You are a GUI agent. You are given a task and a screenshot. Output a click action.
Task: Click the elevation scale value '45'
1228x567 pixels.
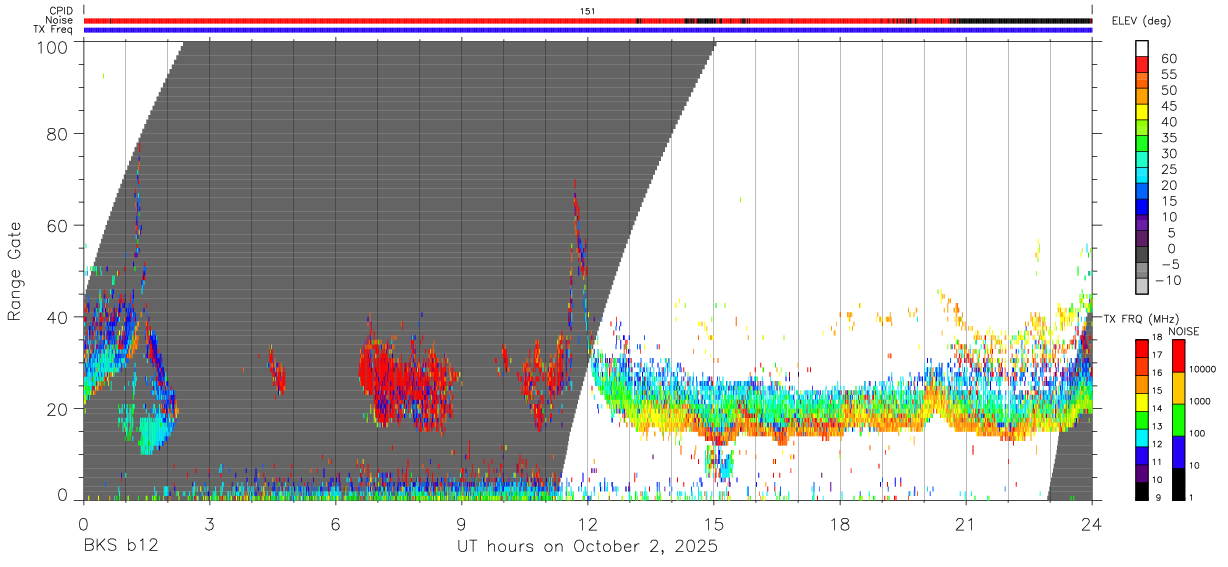tap(1168, 106)
